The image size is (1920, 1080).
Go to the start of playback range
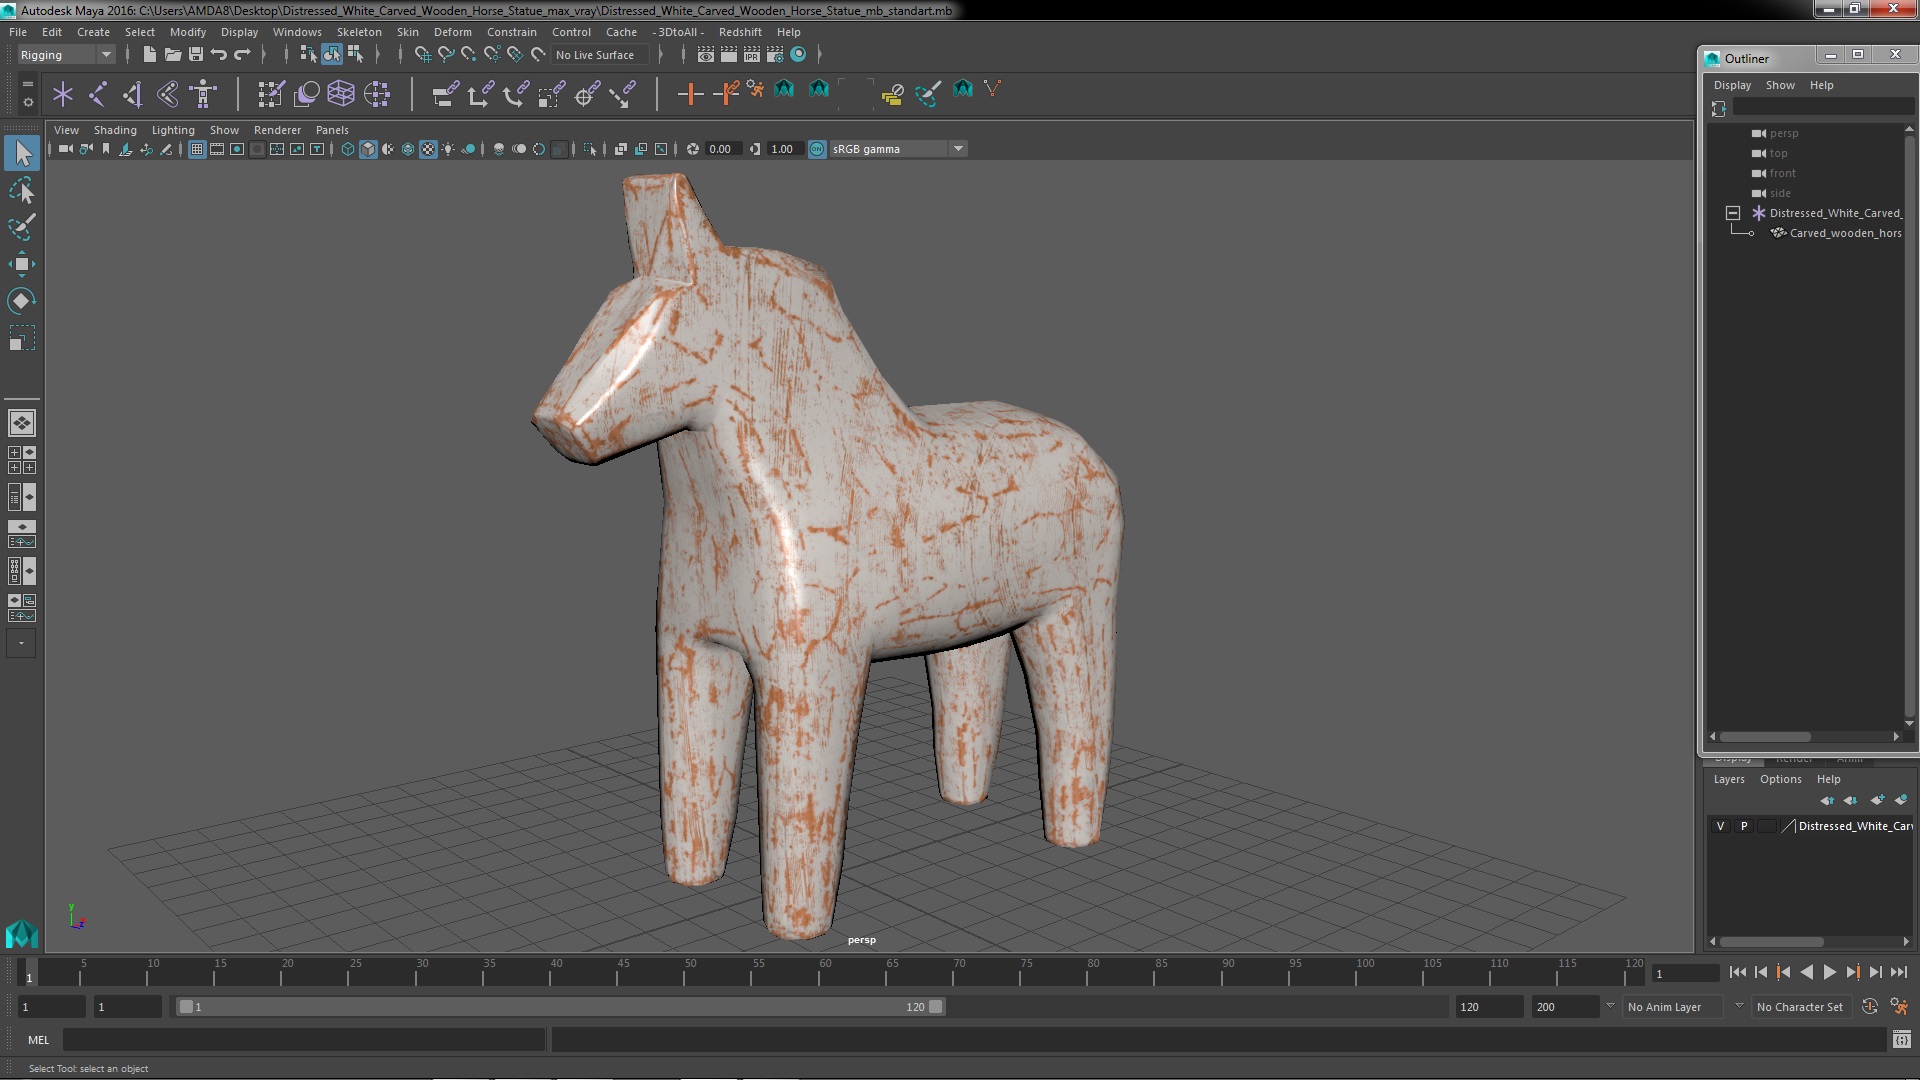click(x=1737, y=972)
